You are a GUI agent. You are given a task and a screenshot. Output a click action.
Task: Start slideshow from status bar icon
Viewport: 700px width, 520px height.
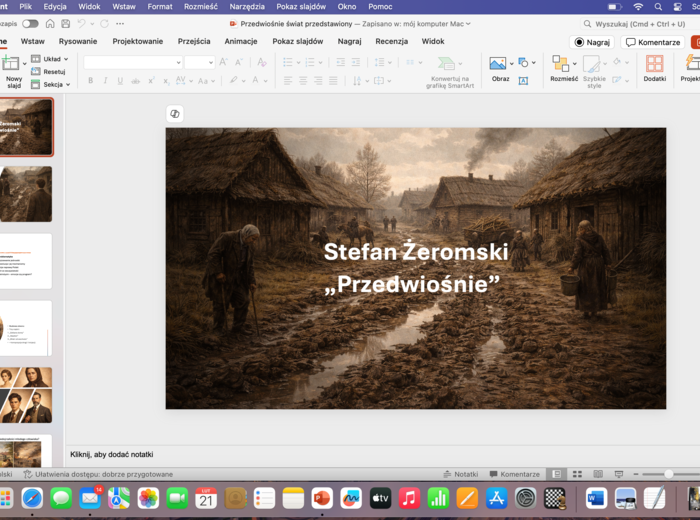tap(617, 474)
